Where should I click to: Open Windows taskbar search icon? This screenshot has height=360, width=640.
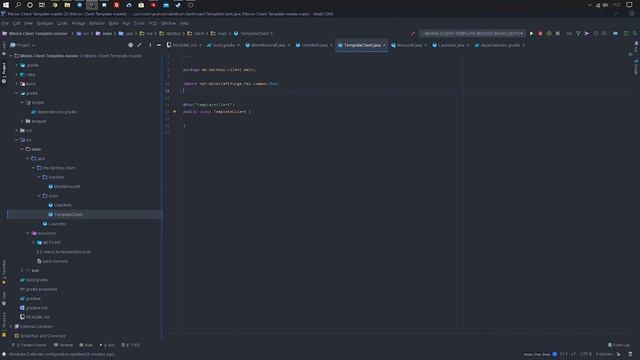(18, 5)
